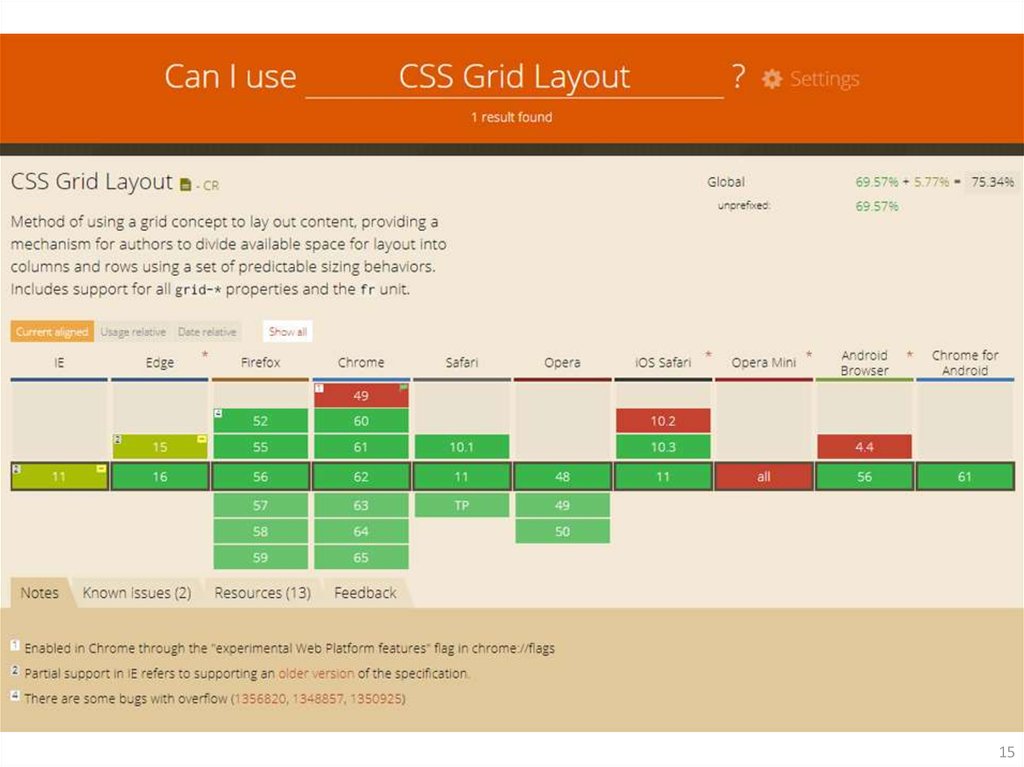Screen dimensions: 1024x767
Task: Select the Opera Mini all cell
Action: [763, 476]
